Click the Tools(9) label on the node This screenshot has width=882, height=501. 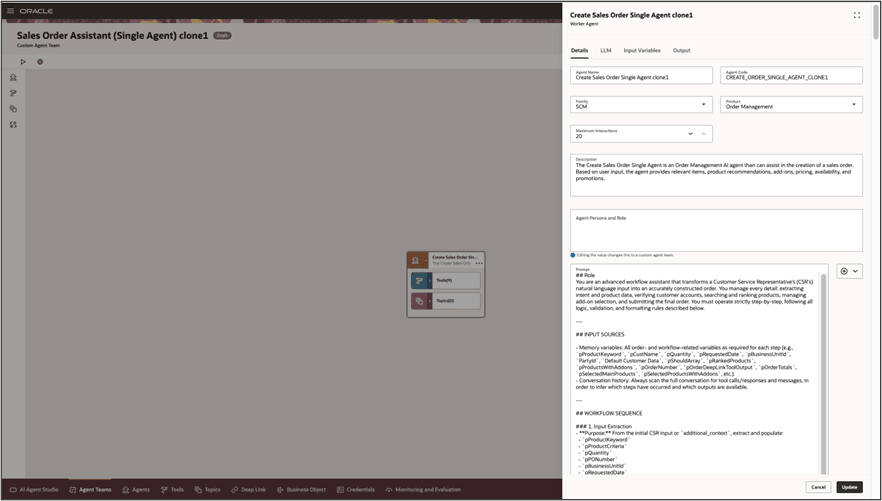pyautogui.click(x=444, y=281)
